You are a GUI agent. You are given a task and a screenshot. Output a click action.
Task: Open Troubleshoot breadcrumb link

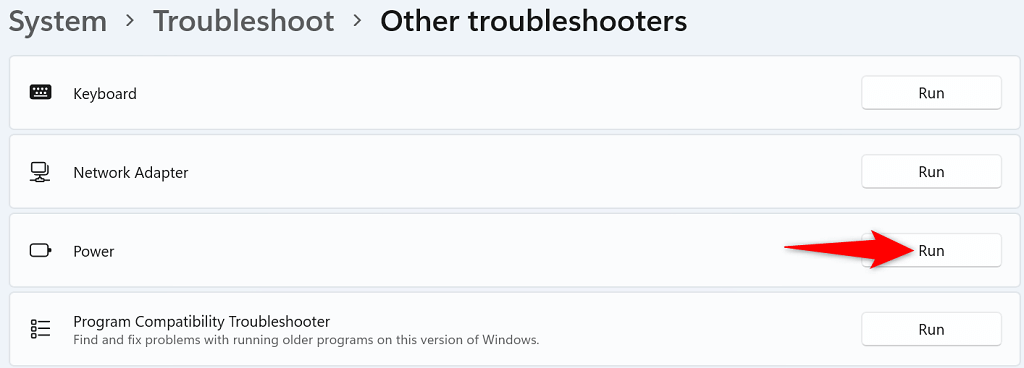244,22
